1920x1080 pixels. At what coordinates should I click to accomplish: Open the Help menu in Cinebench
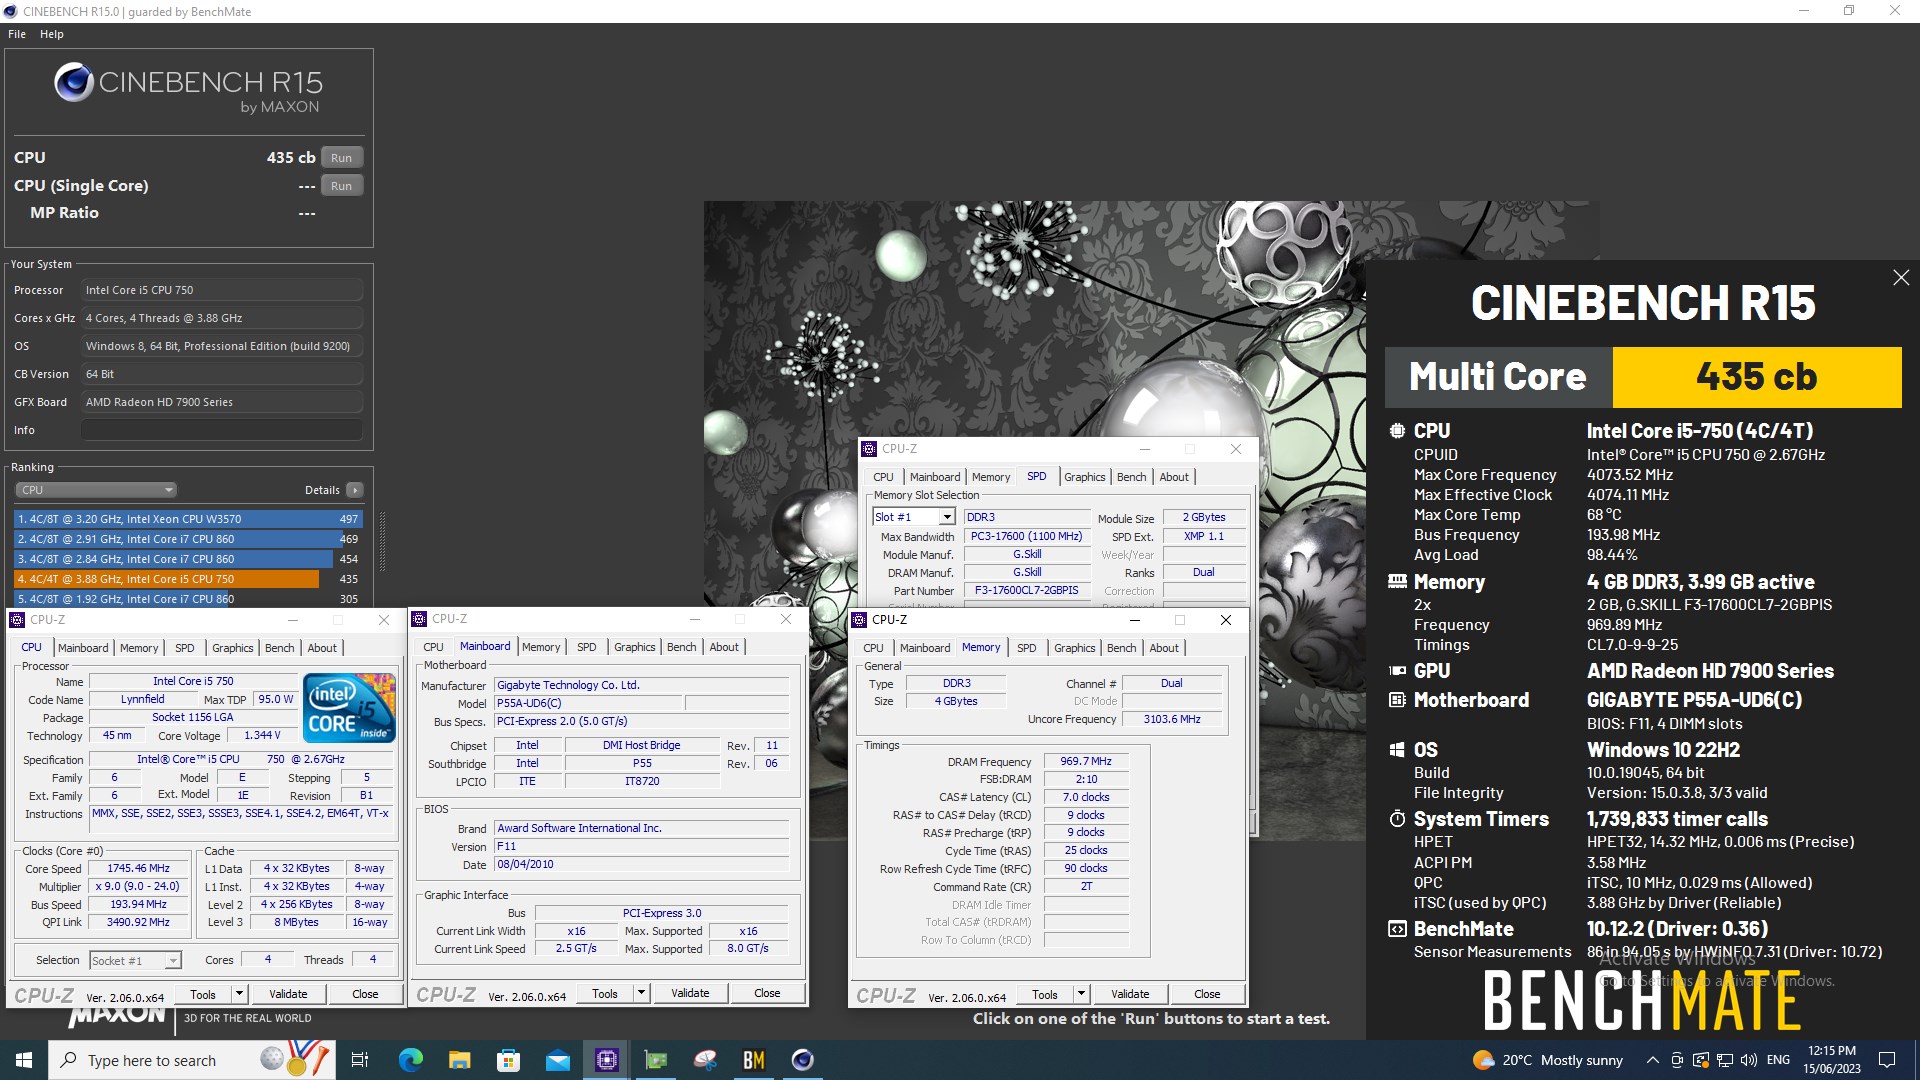pyautogui.click(x=52, y=34)
